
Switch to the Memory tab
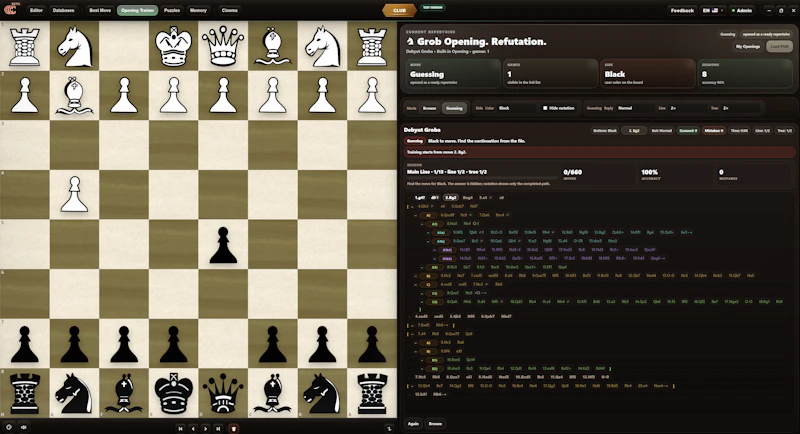(x=198, y=10)
